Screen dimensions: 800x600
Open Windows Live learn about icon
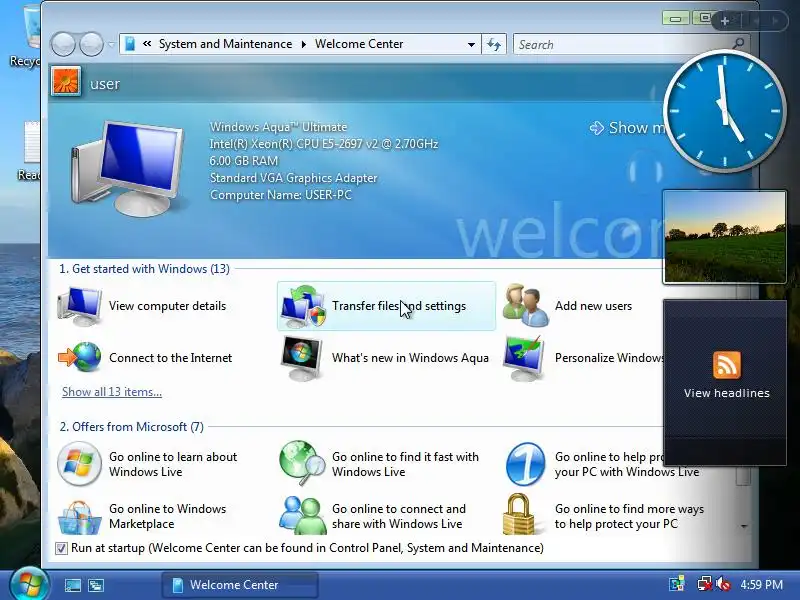pyautogui.click(x=79, y=464)
